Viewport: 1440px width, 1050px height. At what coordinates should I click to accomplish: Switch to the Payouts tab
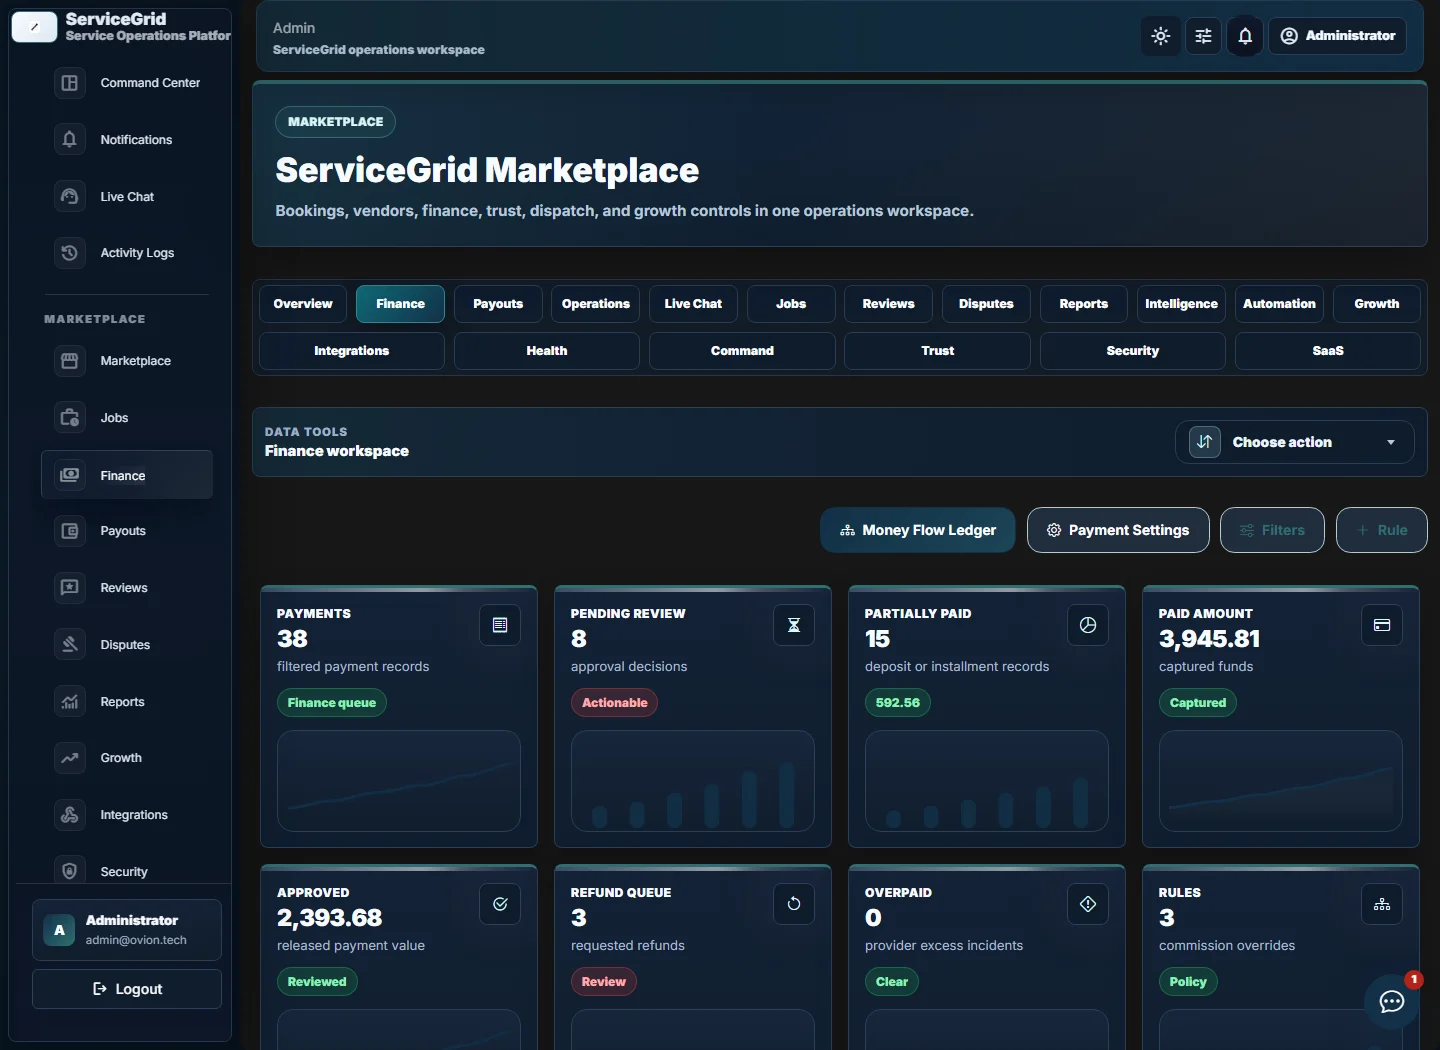[x=498, y=304]
